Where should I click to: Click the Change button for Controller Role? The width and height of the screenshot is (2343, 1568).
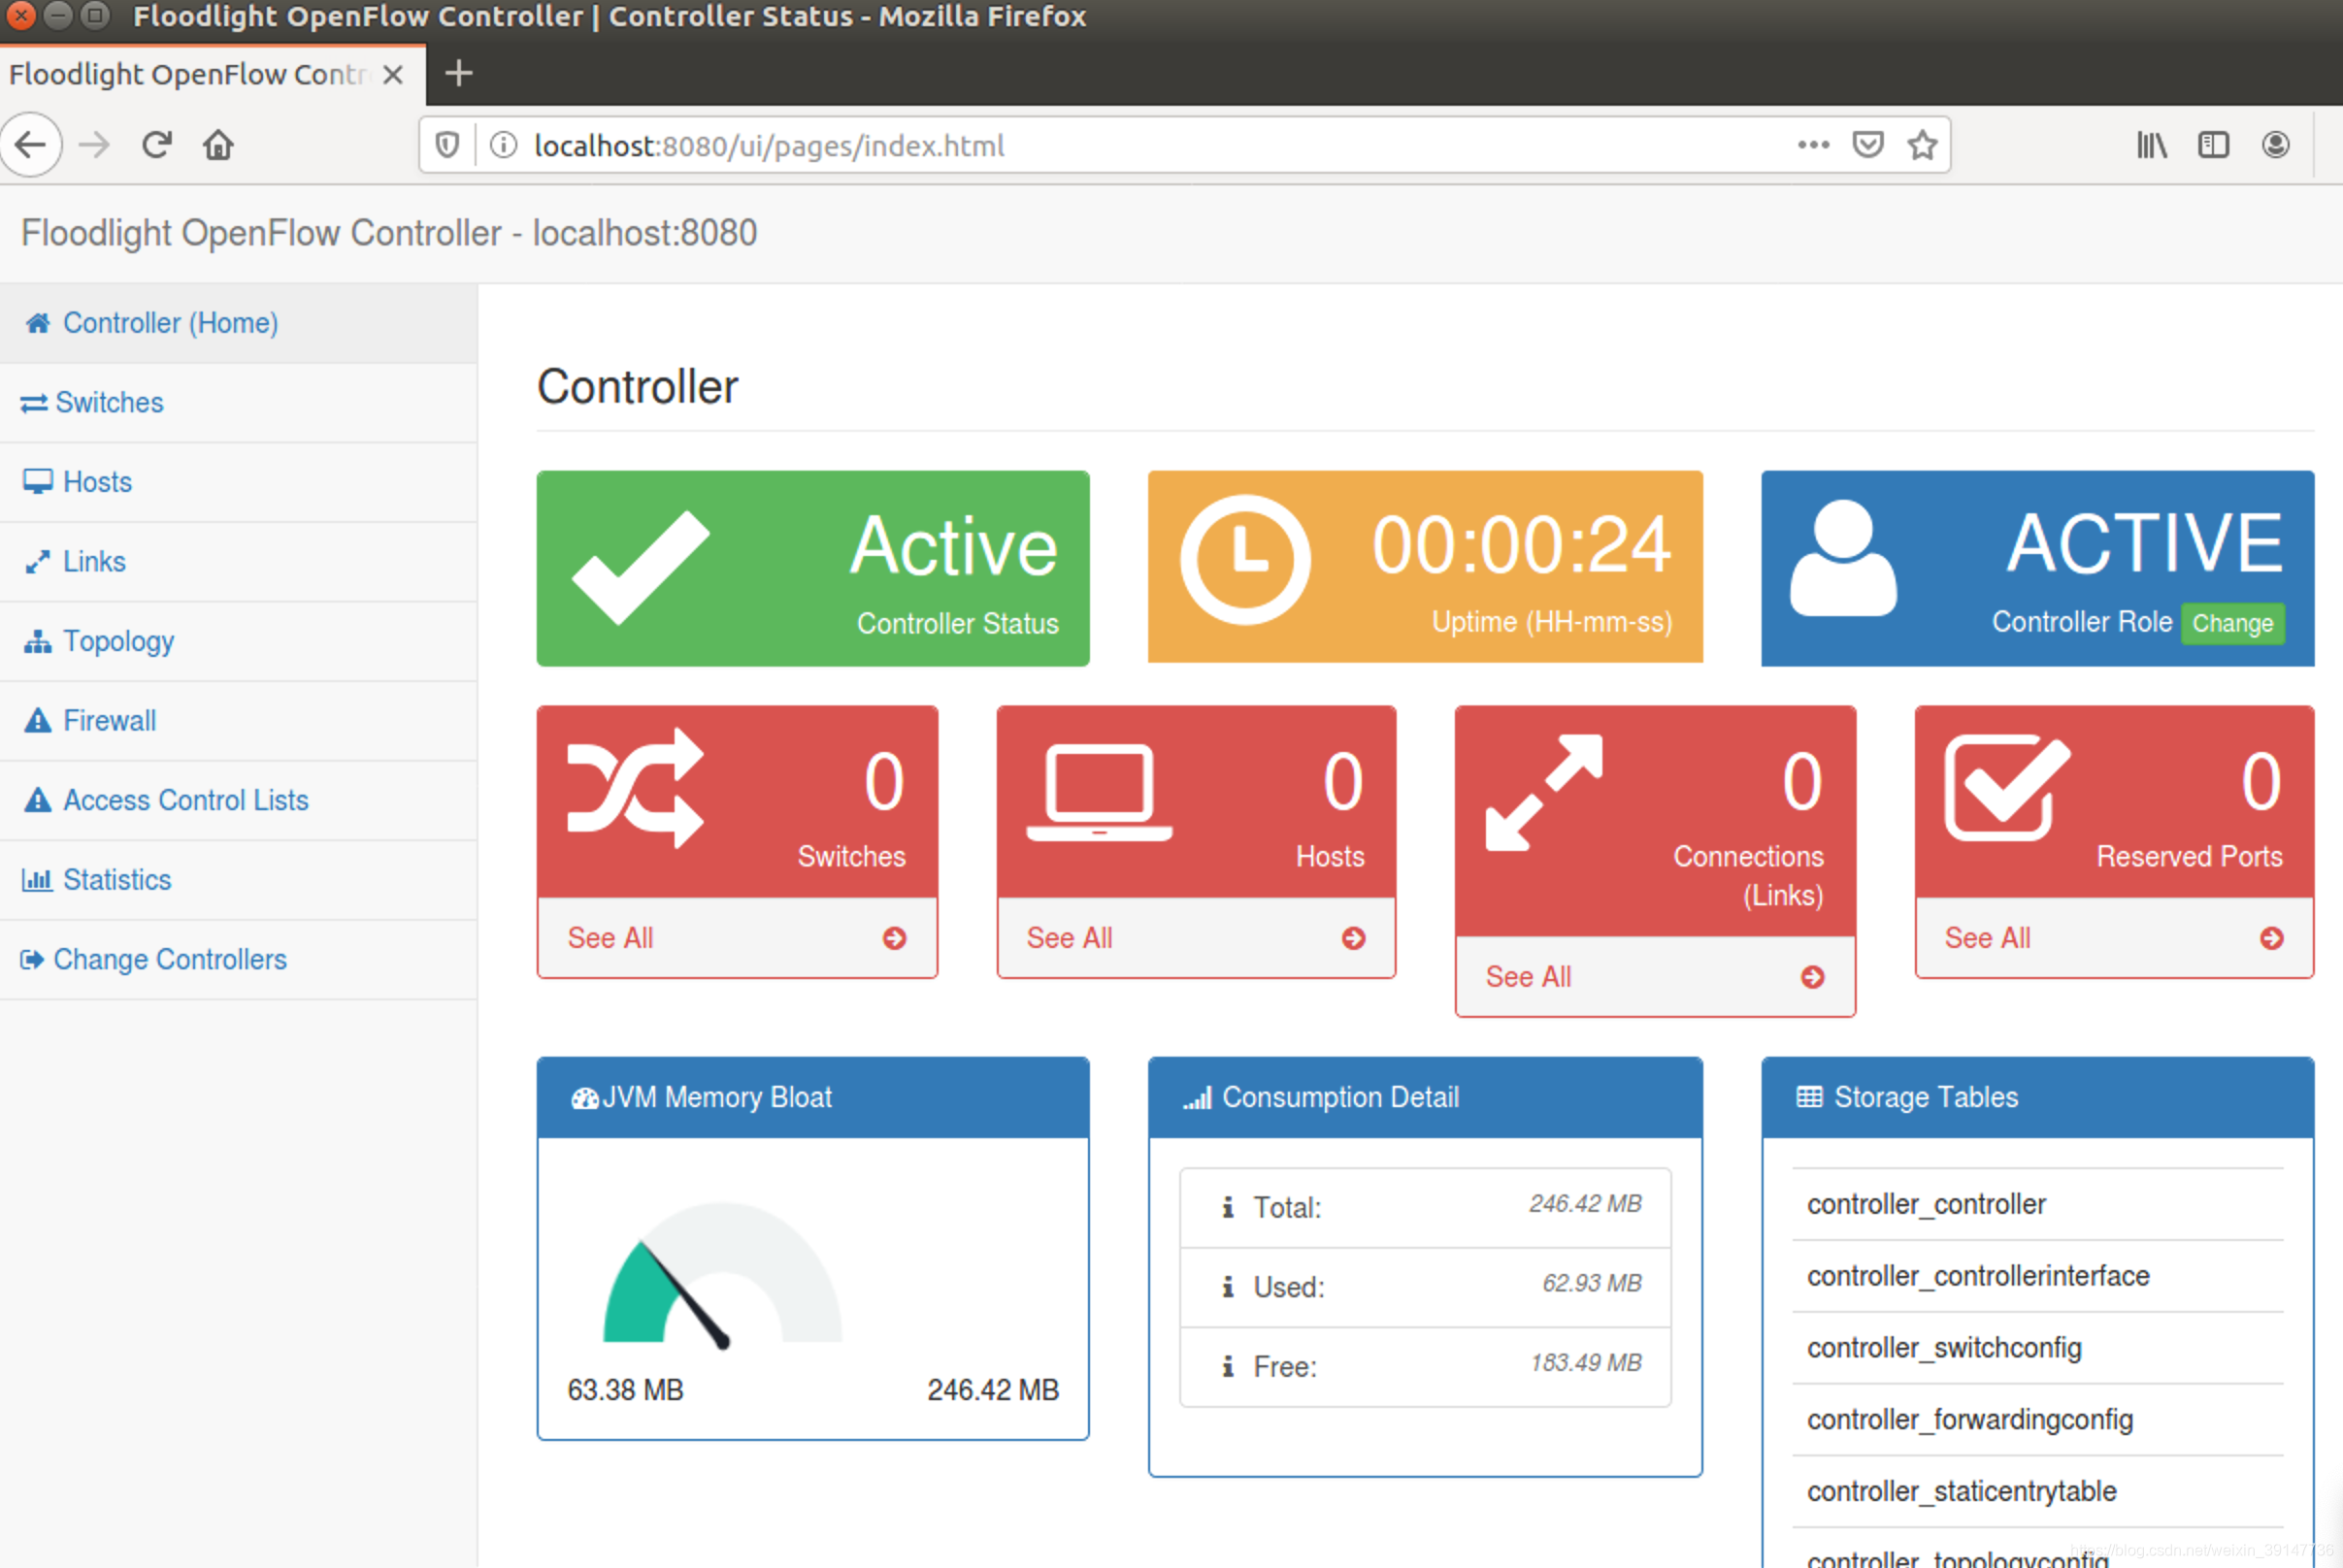pos(2232,623)
